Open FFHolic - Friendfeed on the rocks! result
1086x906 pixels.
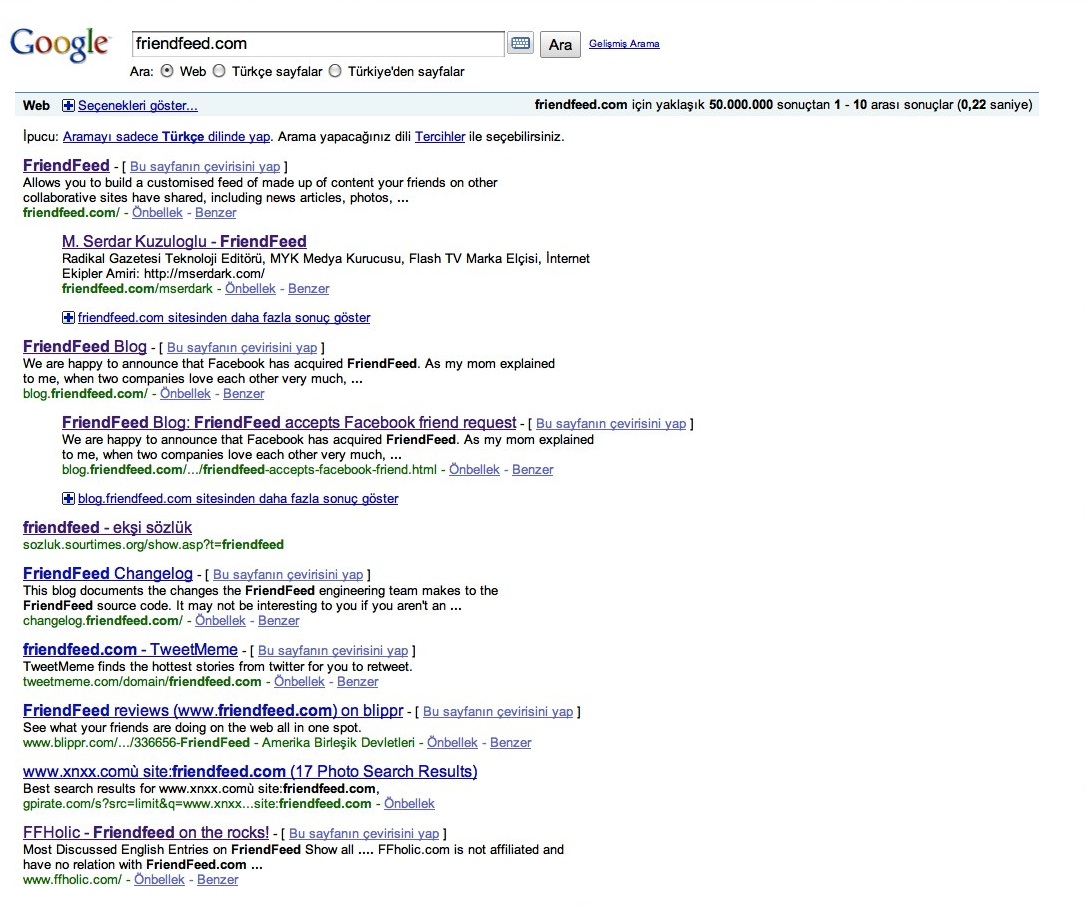point(146,833)
